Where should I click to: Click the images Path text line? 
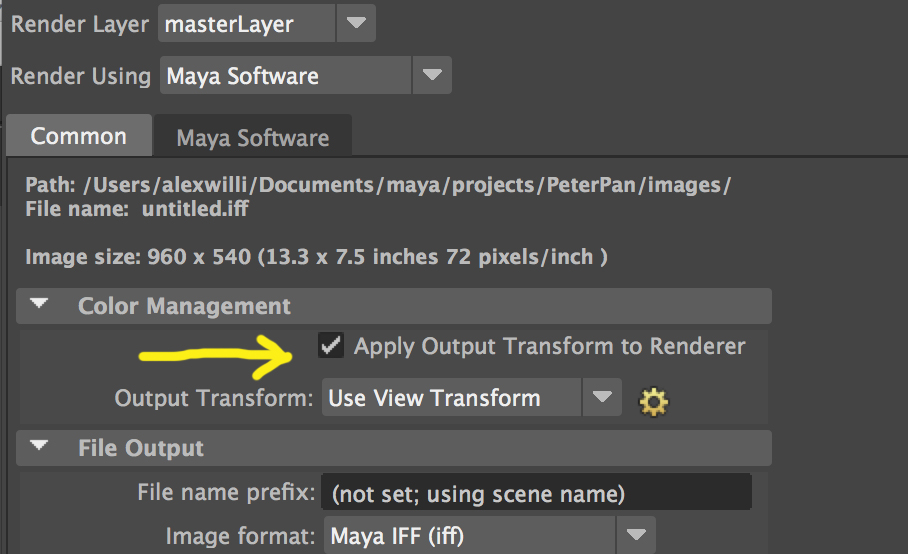point(378,185)
